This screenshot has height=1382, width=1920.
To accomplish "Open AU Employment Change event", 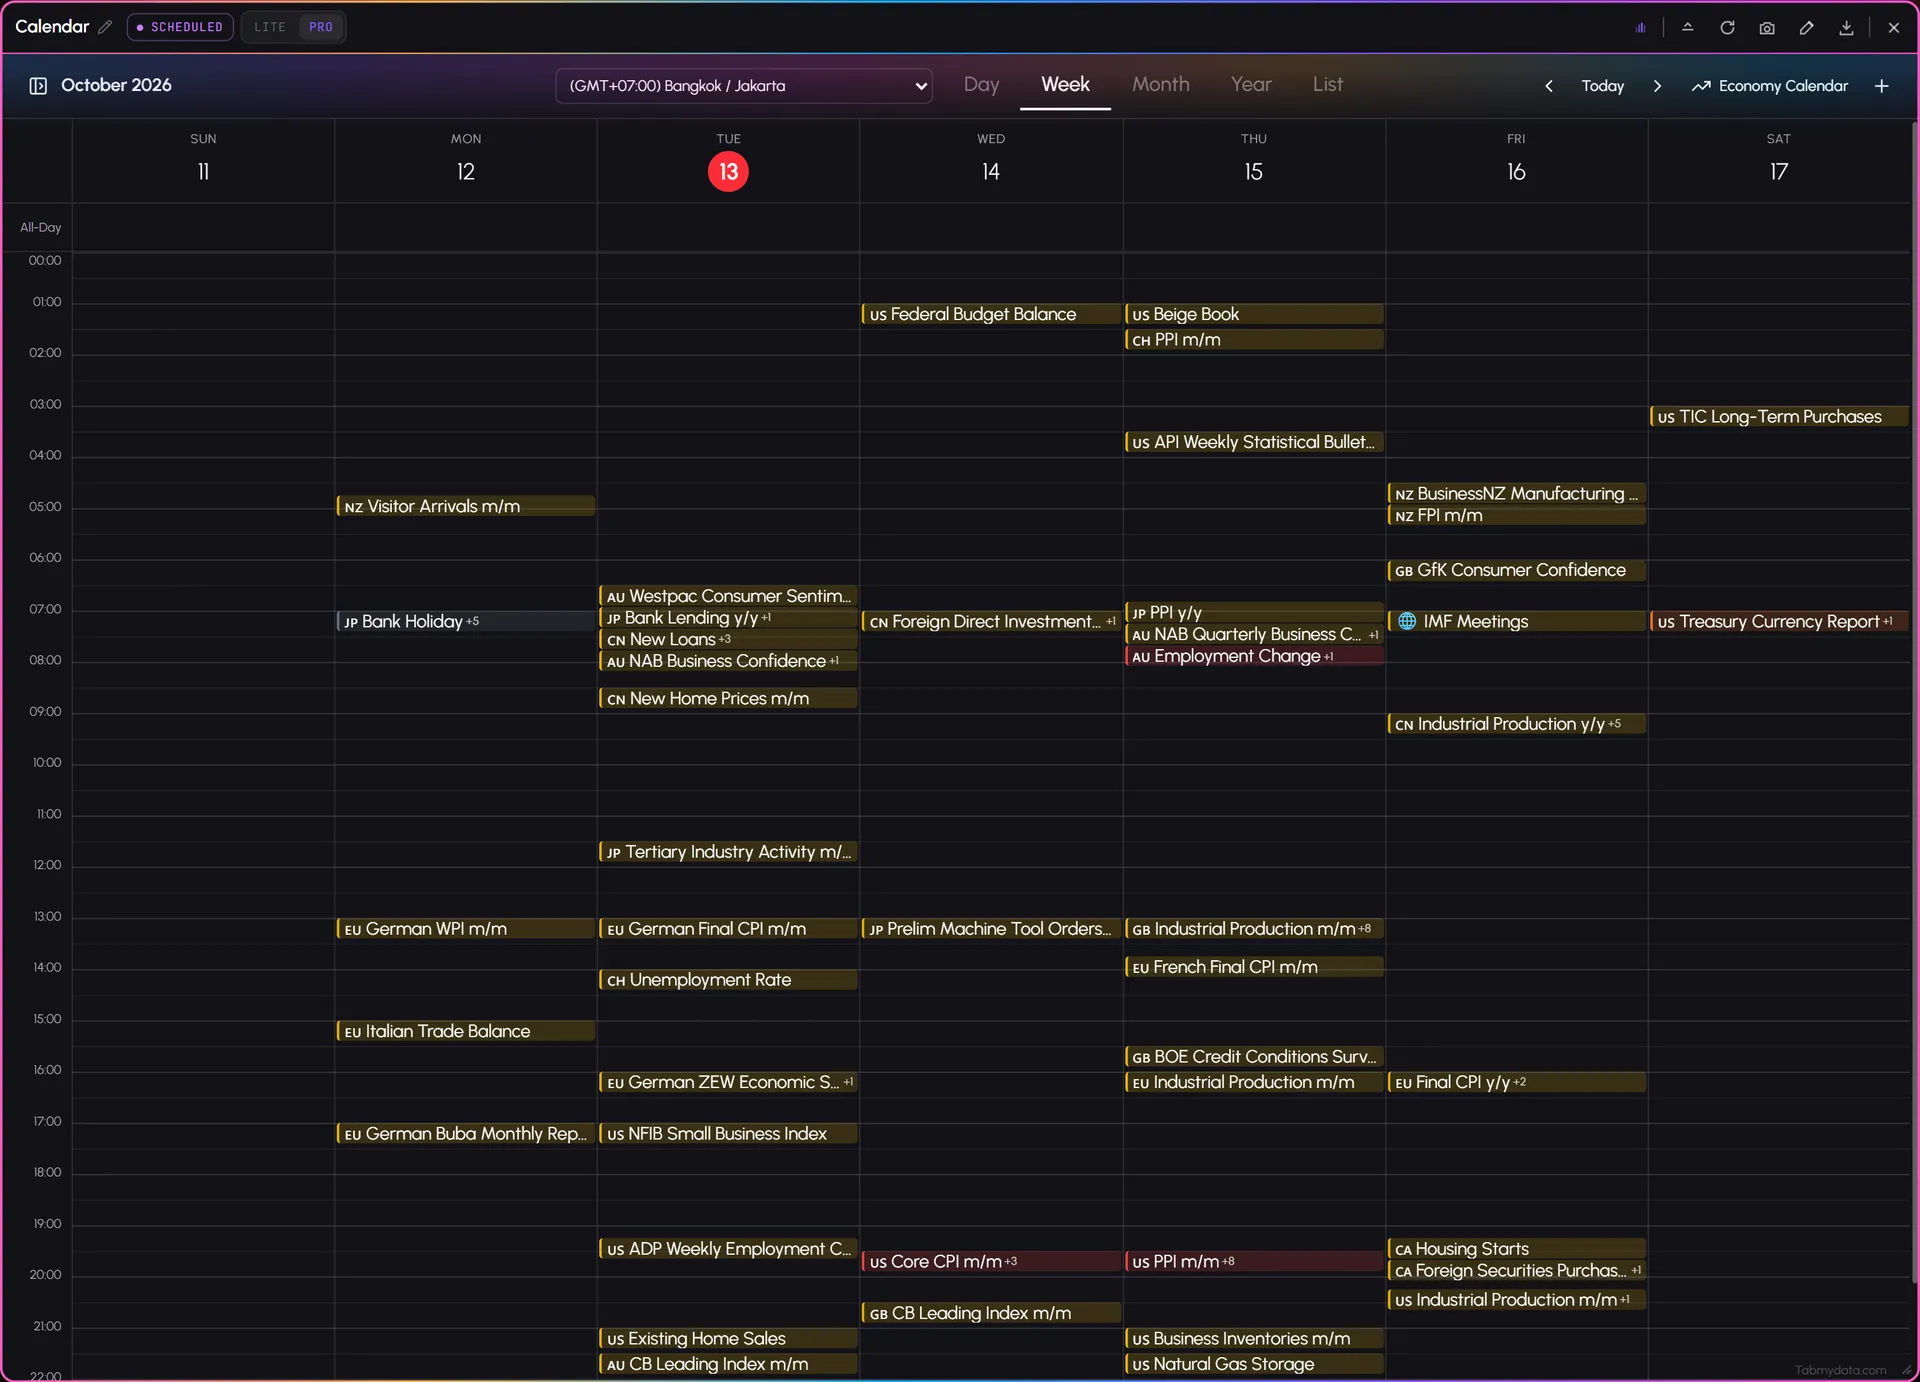I will pyautogui.click(x=1254, y=656).
